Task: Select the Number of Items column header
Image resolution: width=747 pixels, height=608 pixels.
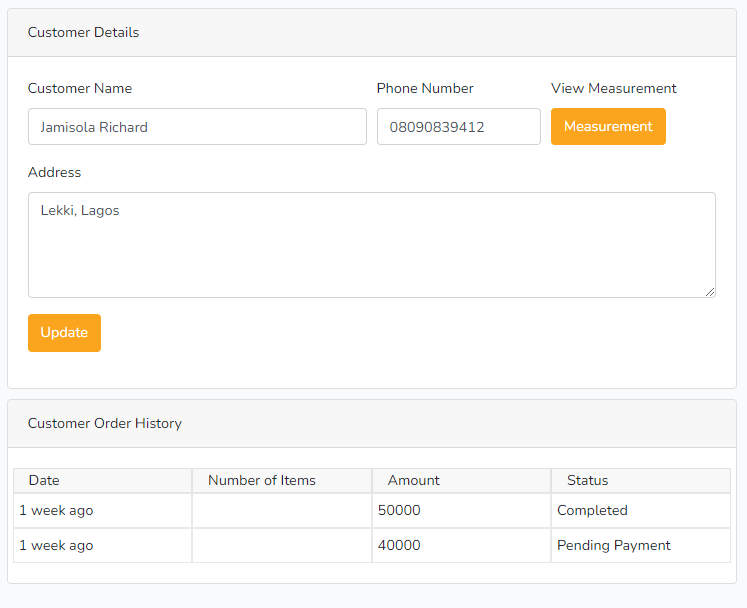Action: click(x=262, y=480)
